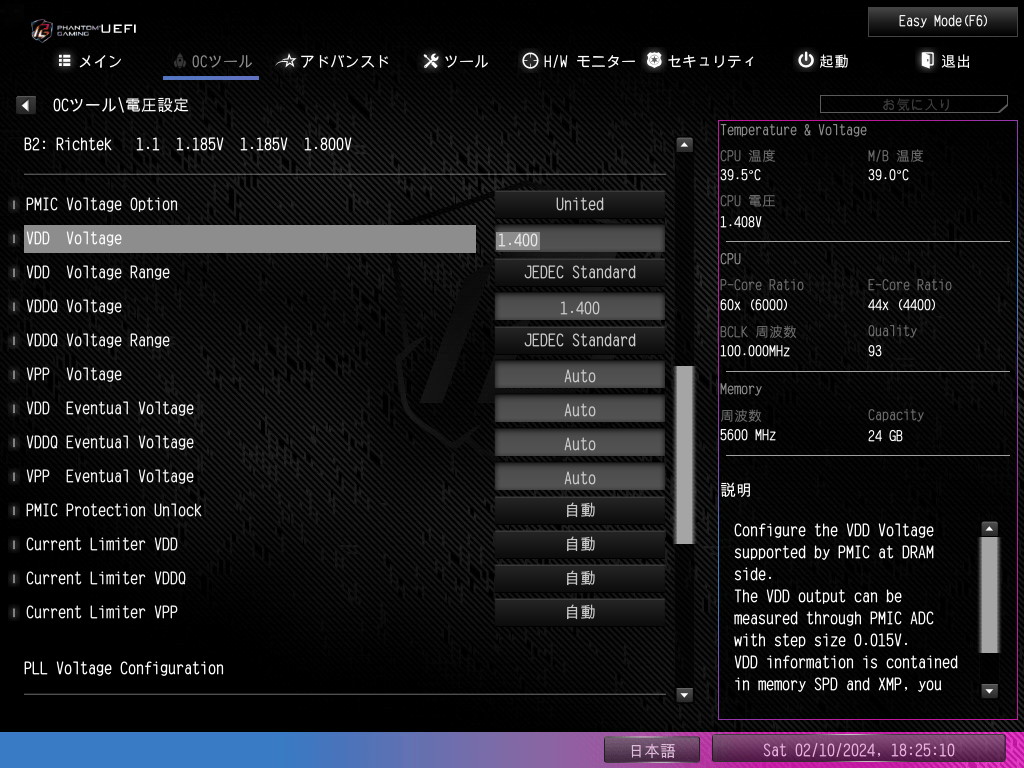
Task: Select the PMIC Voltage Option label
Action: click(x=101, y=204)
